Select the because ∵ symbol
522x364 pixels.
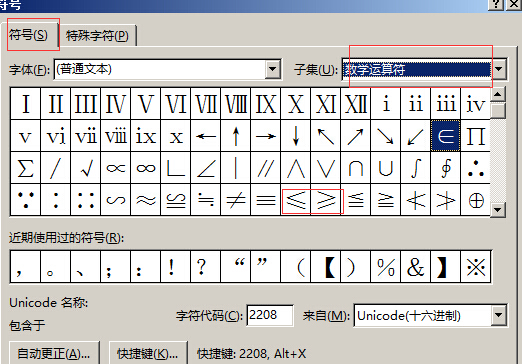tap(26, 200)
